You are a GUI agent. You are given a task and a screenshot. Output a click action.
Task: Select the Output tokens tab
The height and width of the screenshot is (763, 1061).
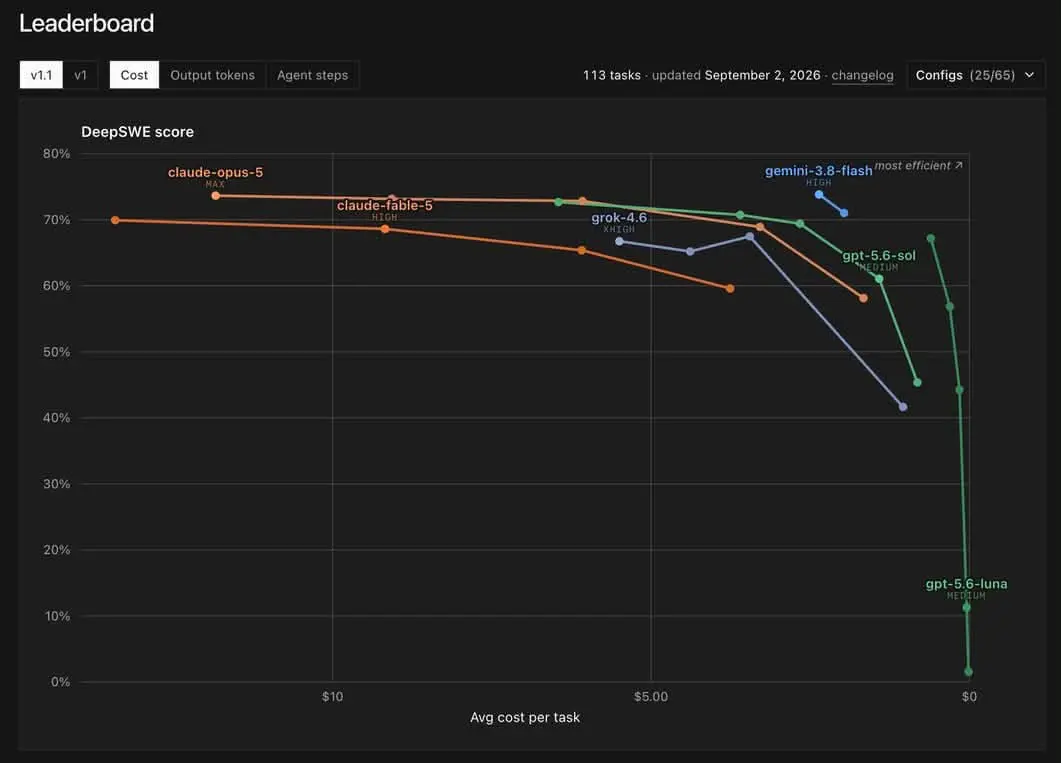[x=212, y=75]
